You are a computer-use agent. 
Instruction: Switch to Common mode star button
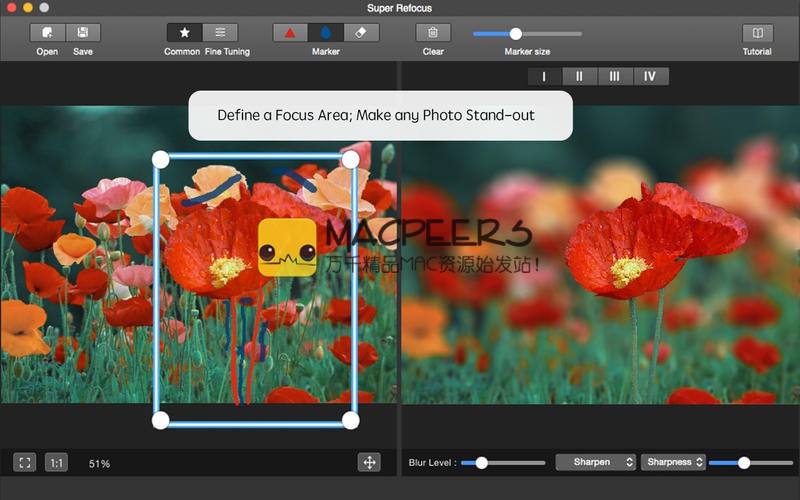click(184, 33)
